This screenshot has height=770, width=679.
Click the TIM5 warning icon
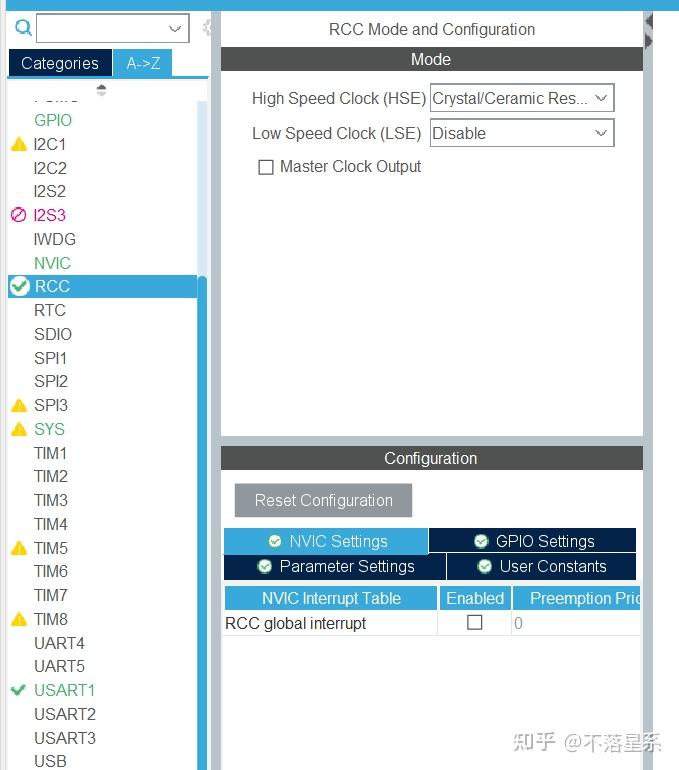(19, 548)
